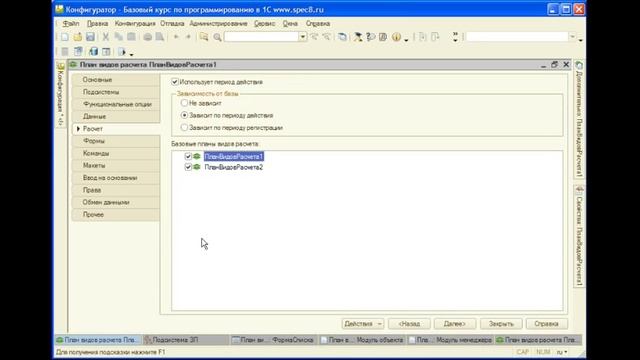Uncheck the ПланВидовРасчета1 checkbox
The height and width of the screenshot is (360, 640).
188,156
